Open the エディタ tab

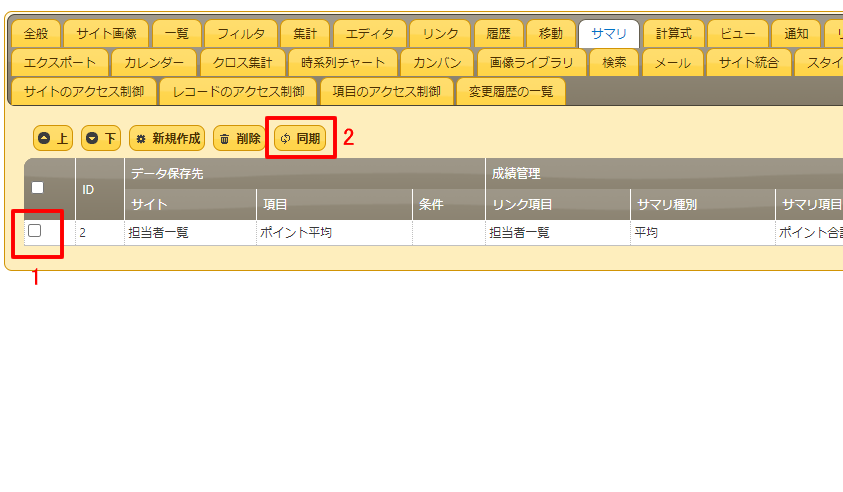tap(369, 34)
